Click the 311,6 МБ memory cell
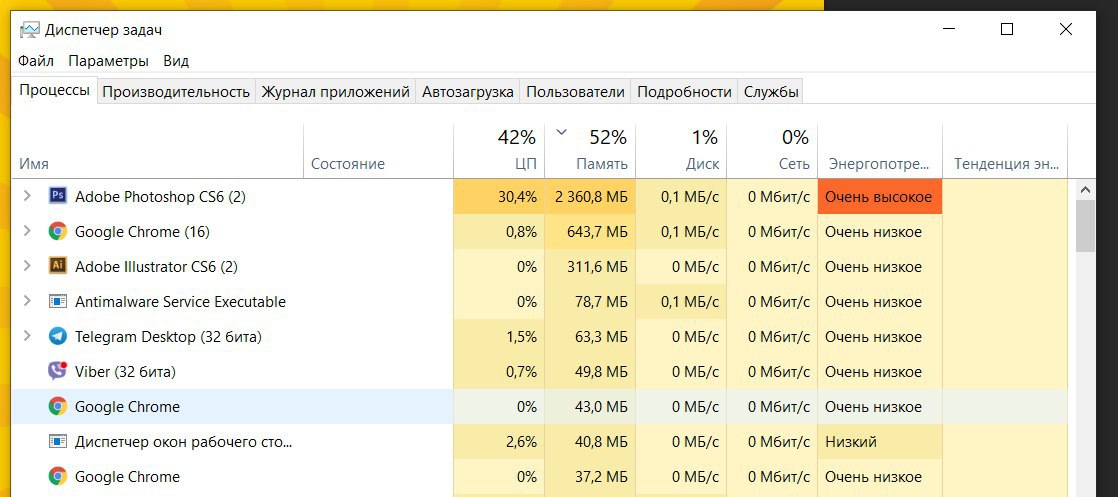The image size is (1118, 497). (x=590, y=266)
